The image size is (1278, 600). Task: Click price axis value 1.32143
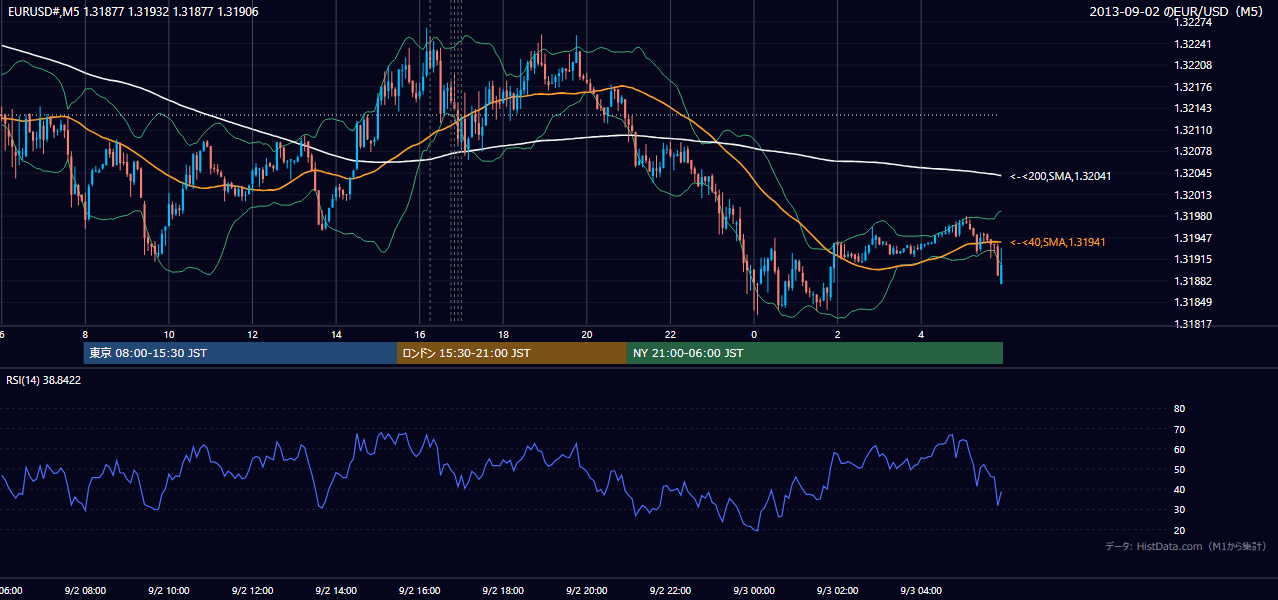(x=1192, y=108)
